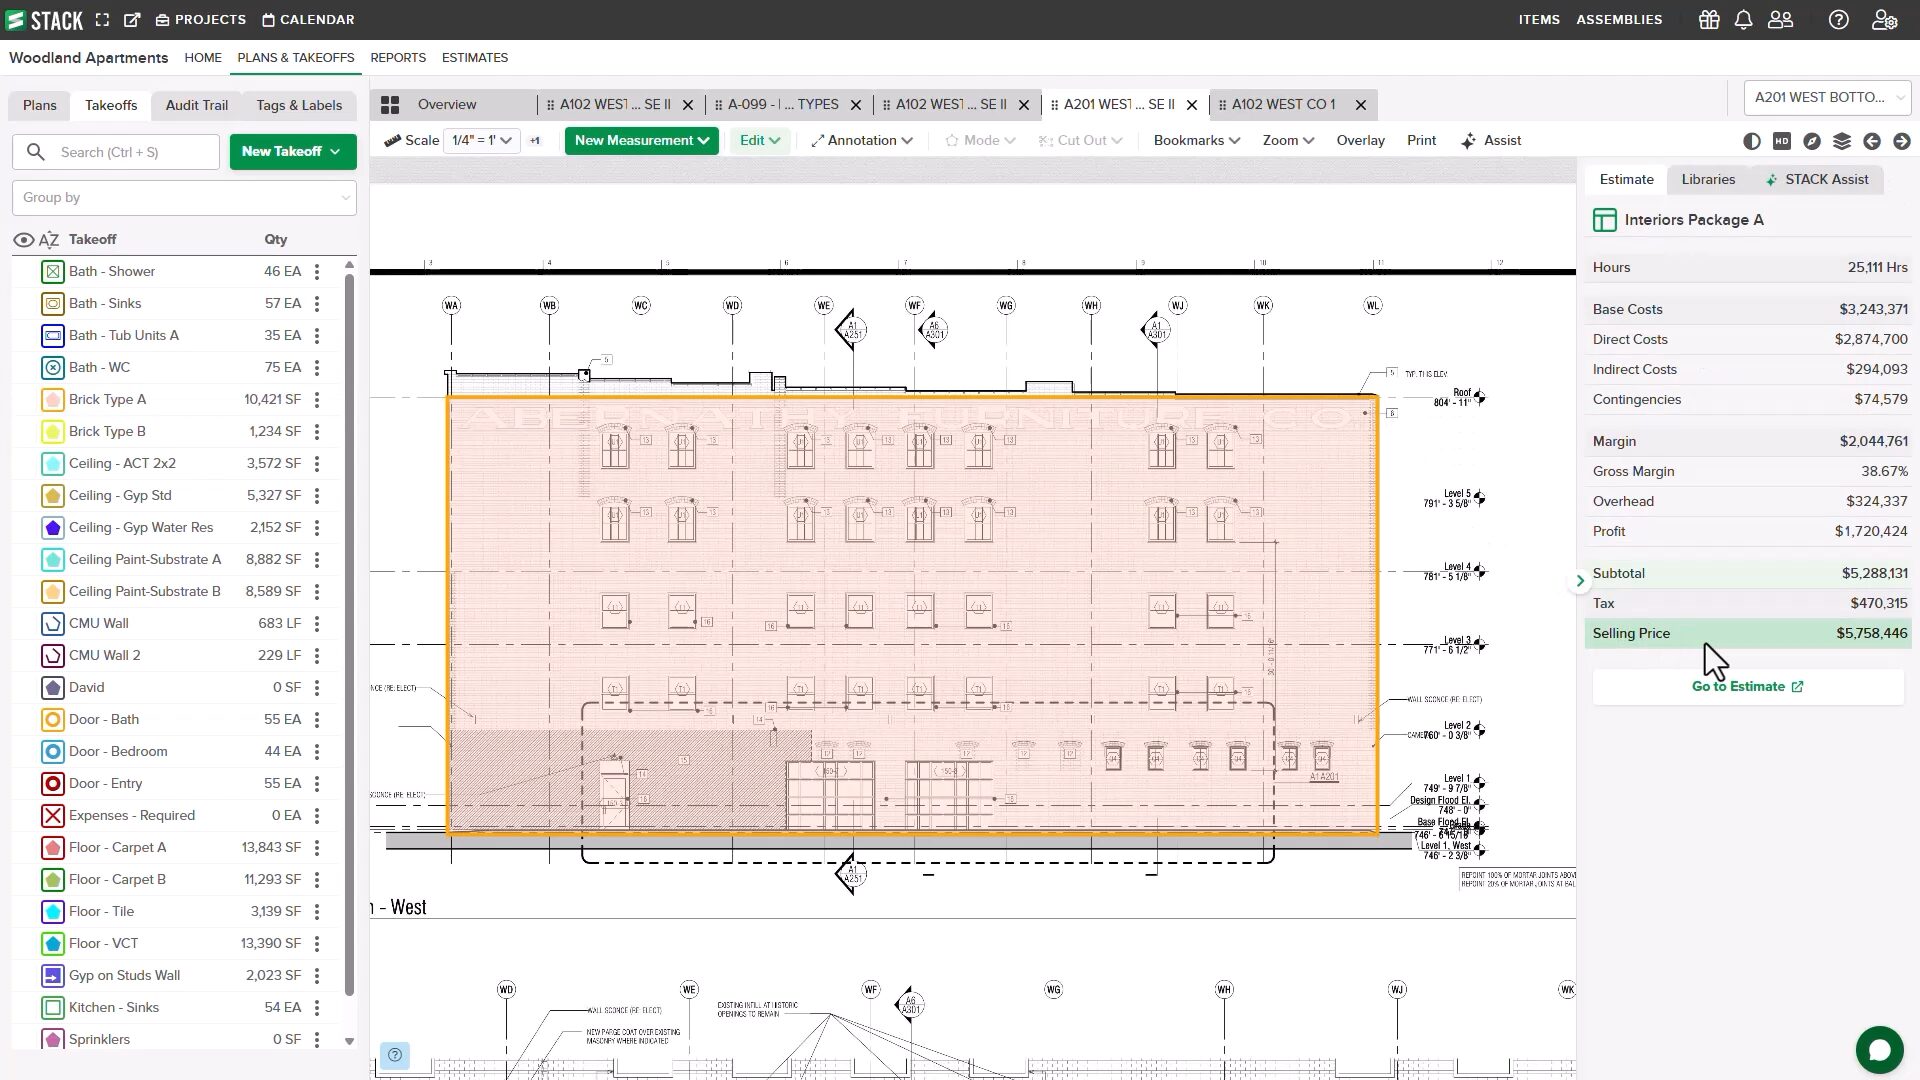Viewport: 1920px width, 1080px height.
Task: Collapse the estimate side panel arrow
Action: [x=1580, y=580]
